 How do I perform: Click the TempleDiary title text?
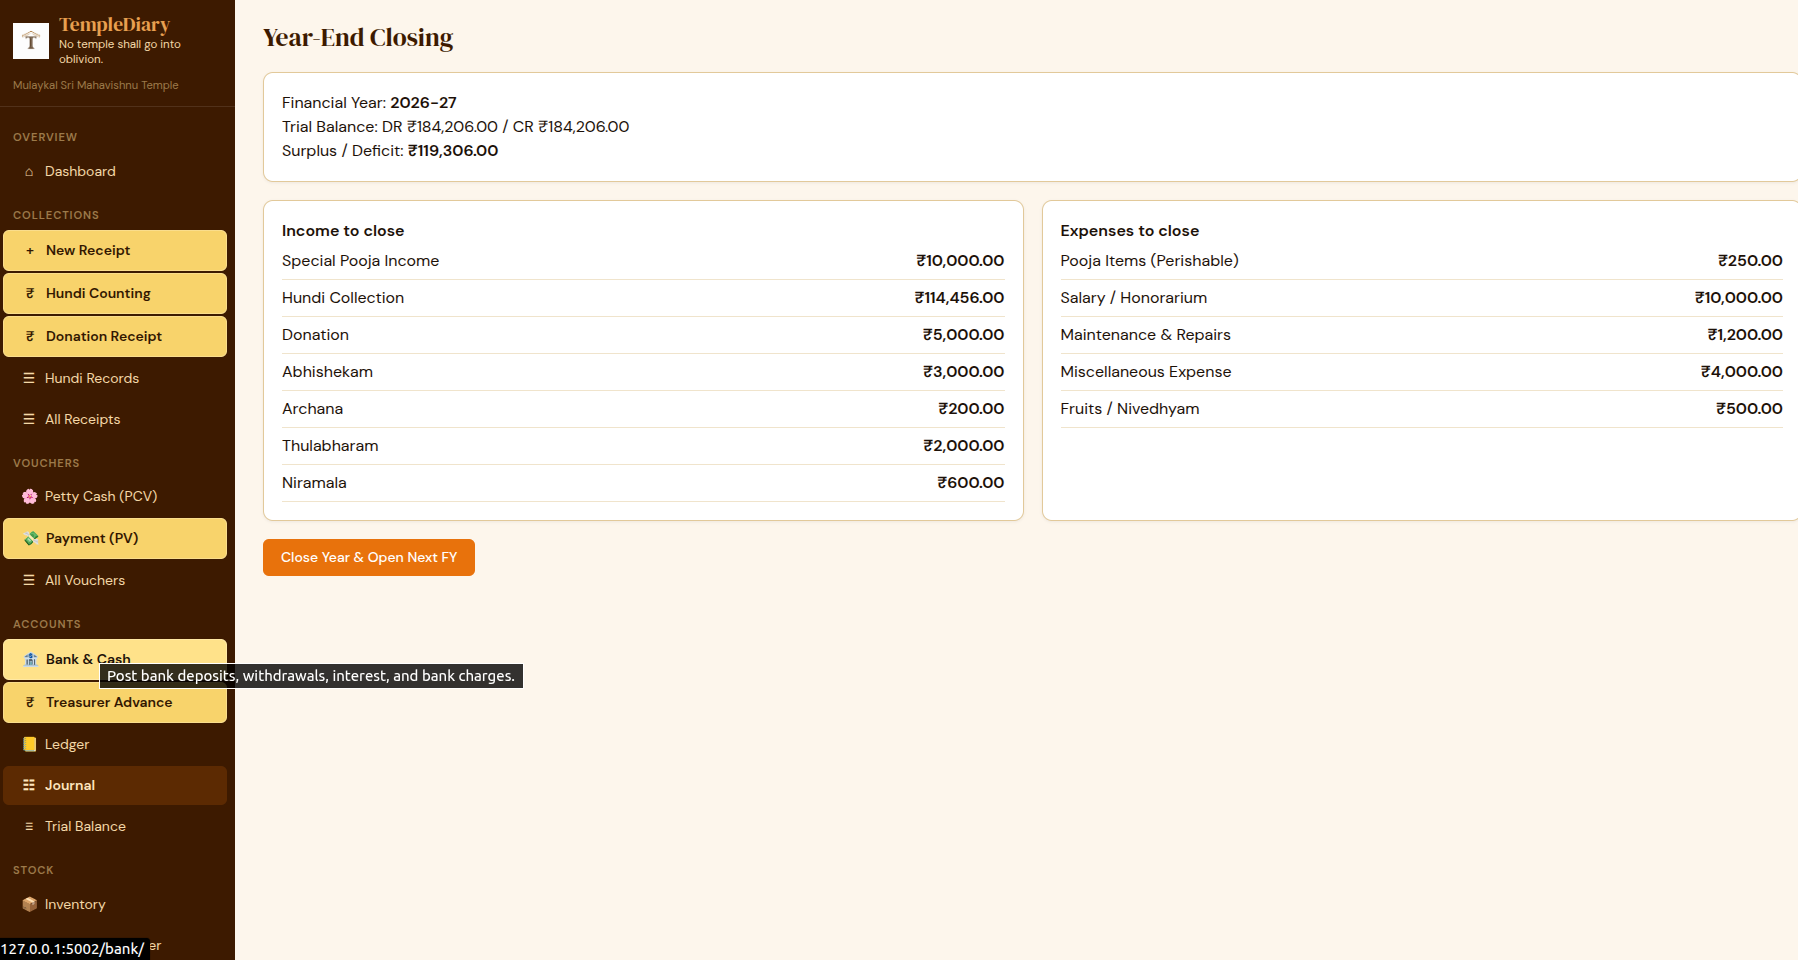pos(114,25)
